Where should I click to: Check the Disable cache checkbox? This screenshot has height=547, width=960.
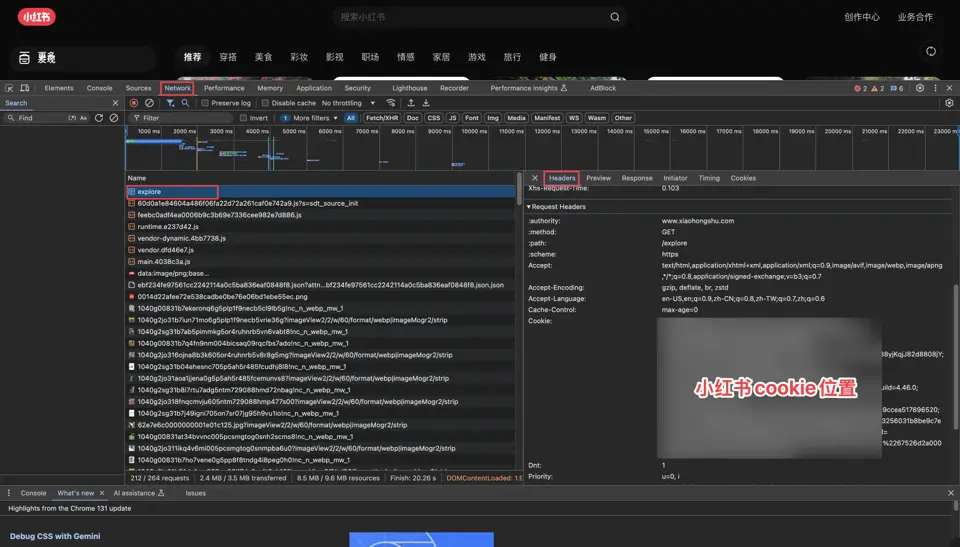tap(265, 103)
